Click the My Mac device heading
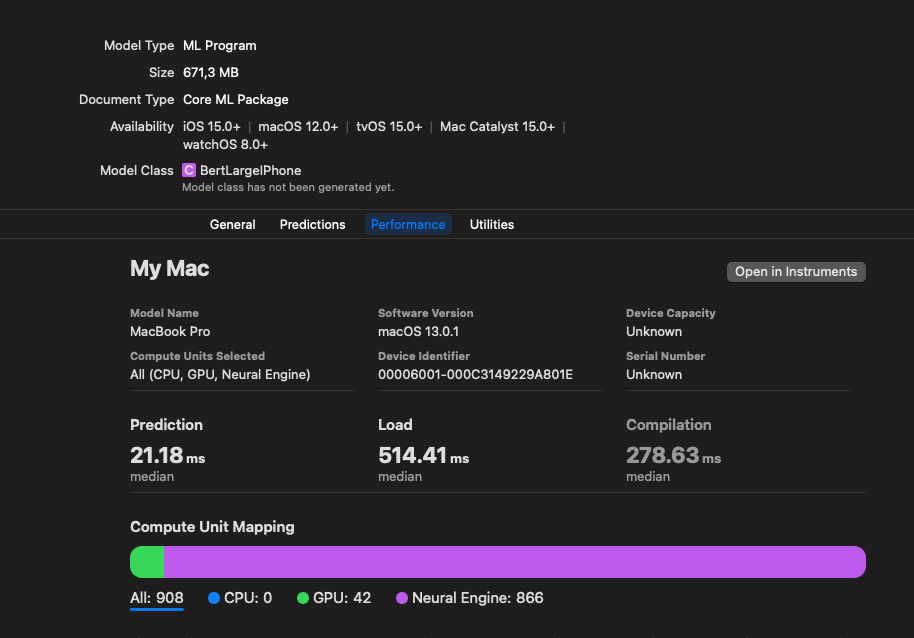Screen dimensions: 914x638 point(170,268)
